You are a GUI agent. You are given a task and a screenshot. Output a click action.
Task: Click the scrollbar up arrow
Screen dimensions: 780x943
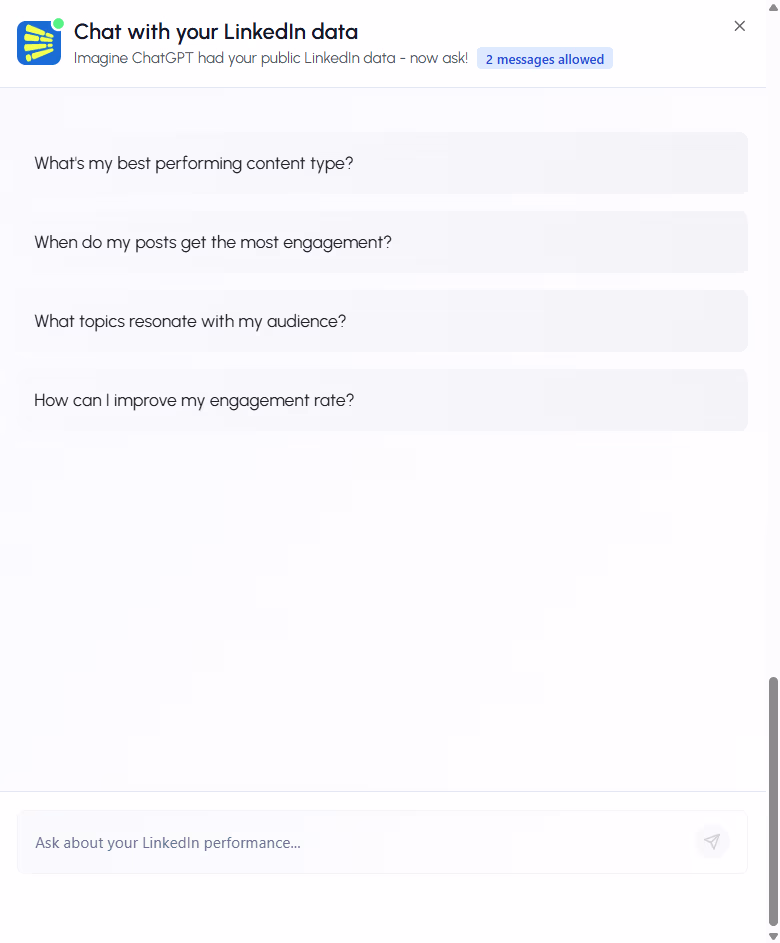[772, 7]
